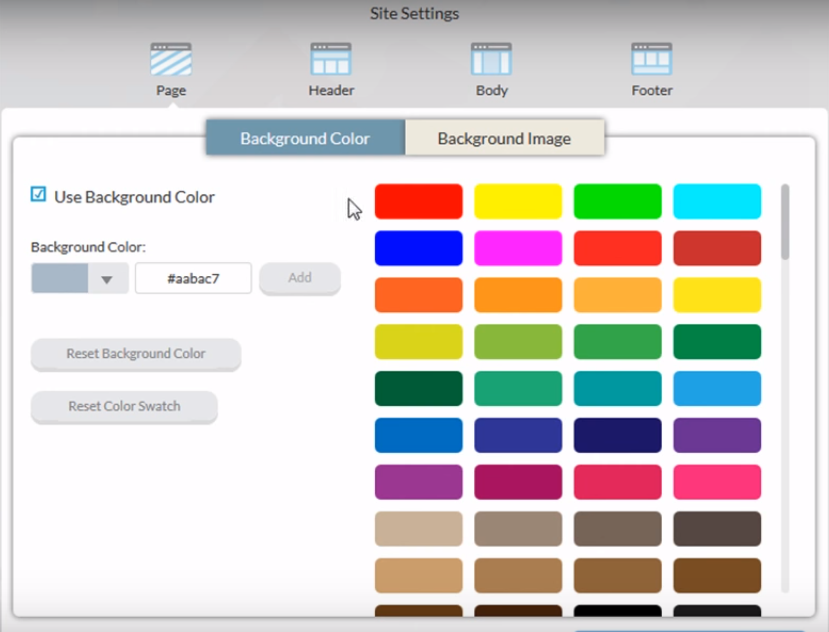Select the dark navy blue swatch
This screenshot has width=829, height=632.
pos(617,435)
